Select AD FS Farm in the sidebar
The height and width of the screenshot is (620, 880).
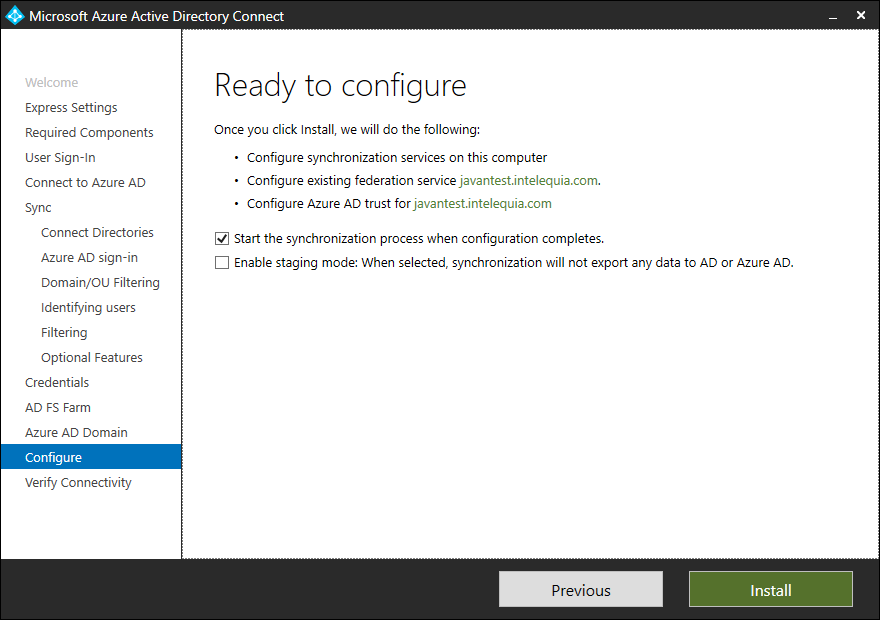(57, 407)
